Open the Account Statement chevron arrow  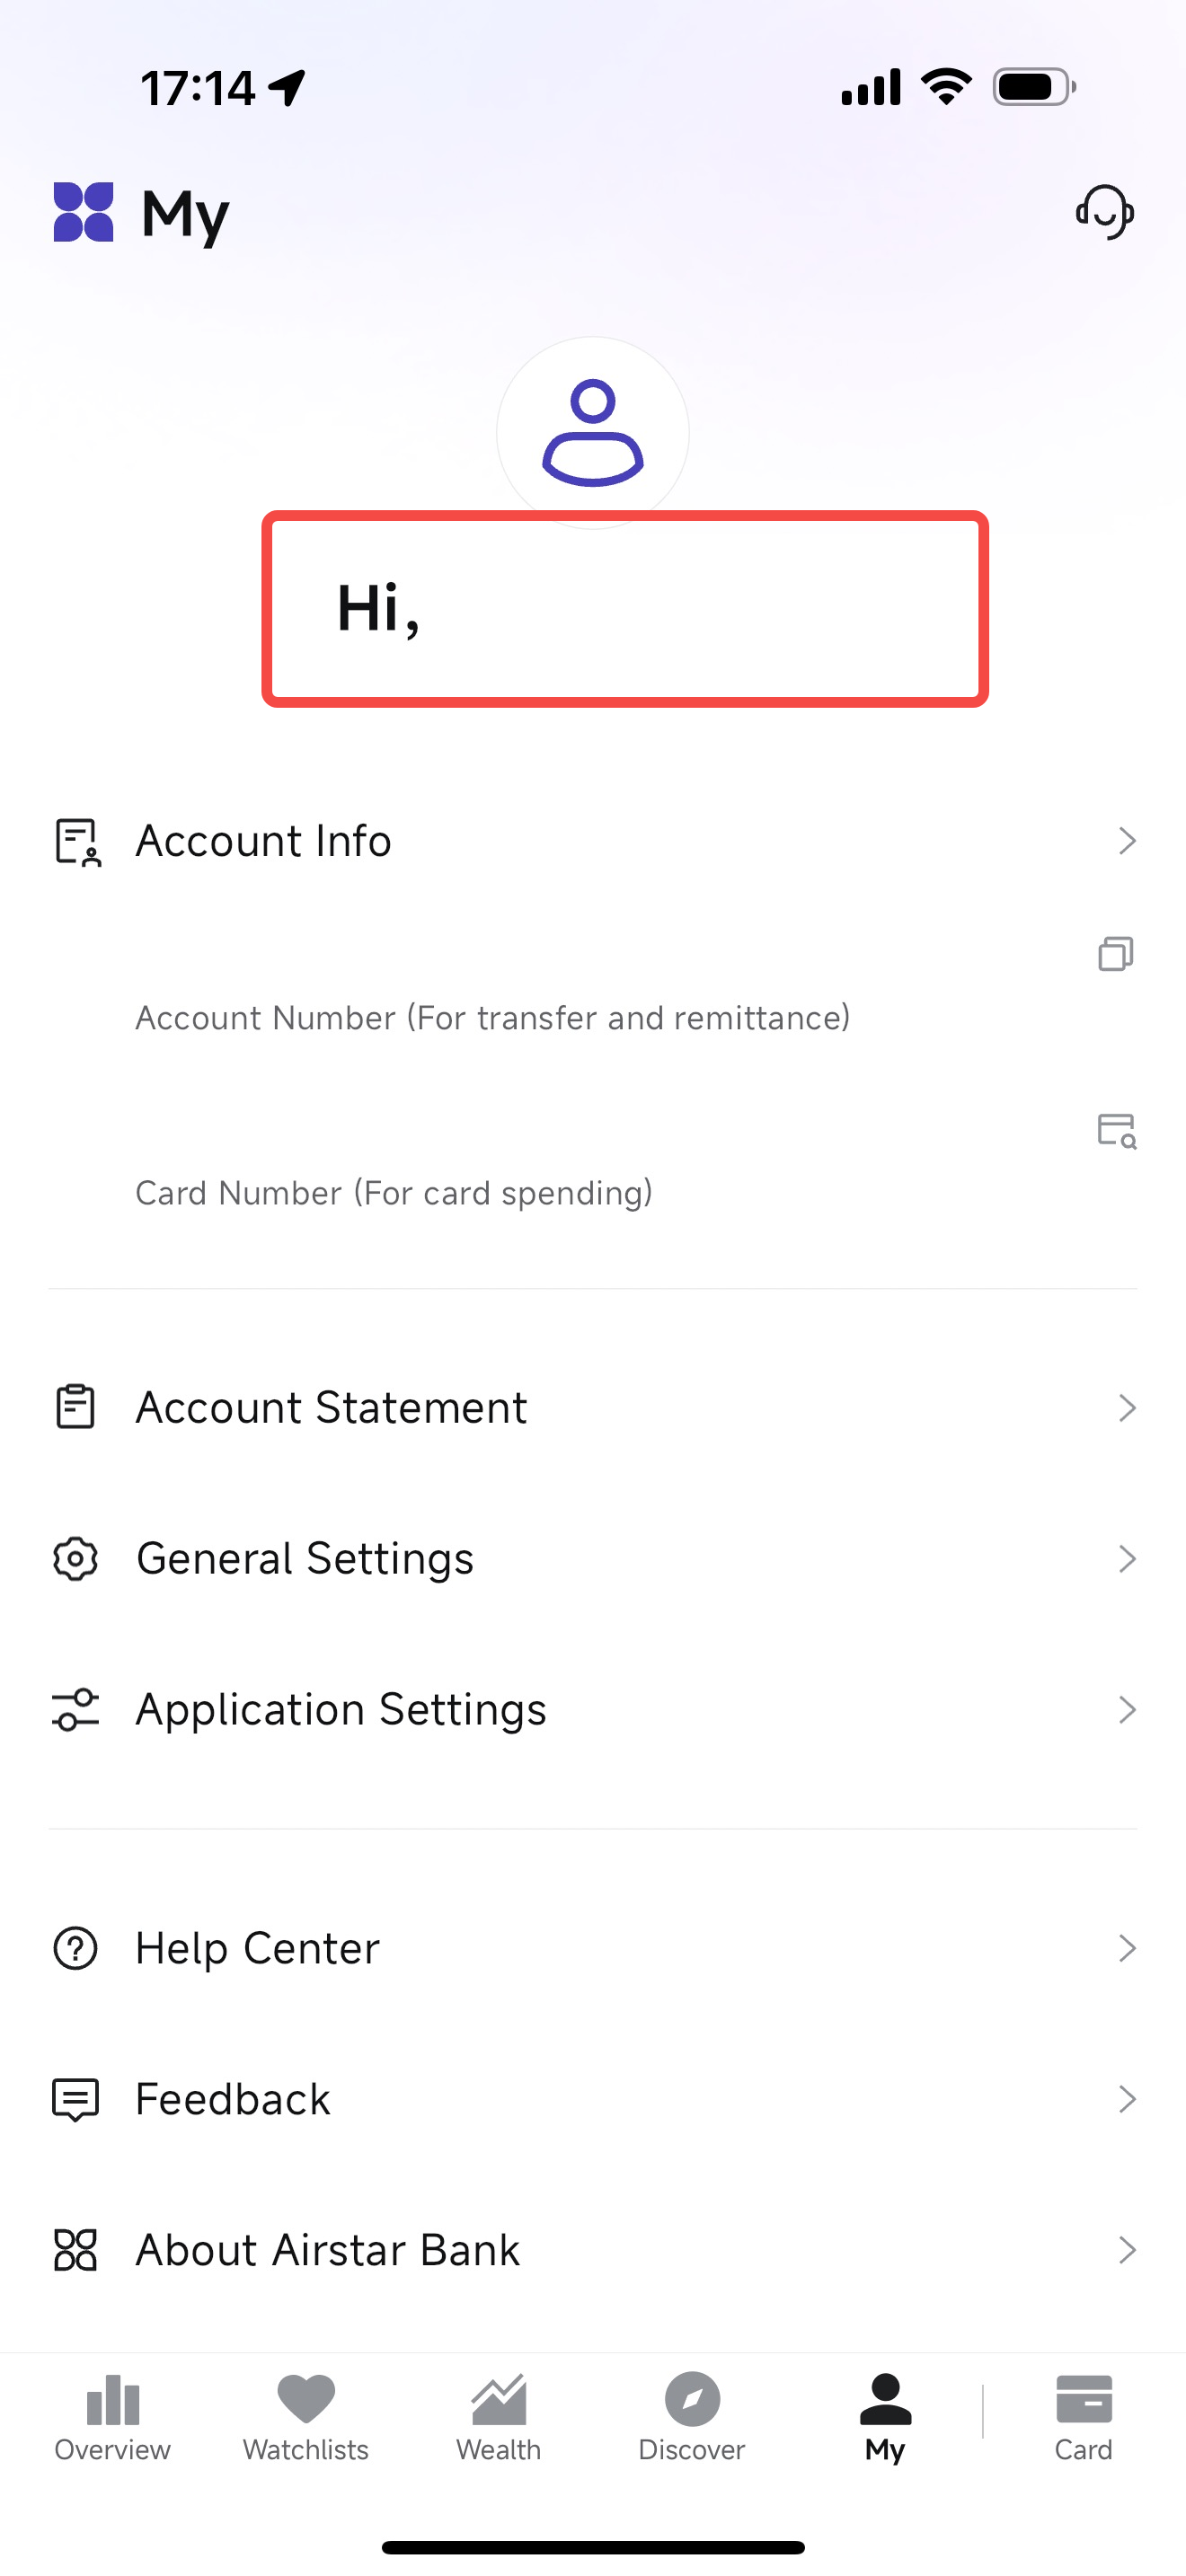click(x=1127, y=1408)
